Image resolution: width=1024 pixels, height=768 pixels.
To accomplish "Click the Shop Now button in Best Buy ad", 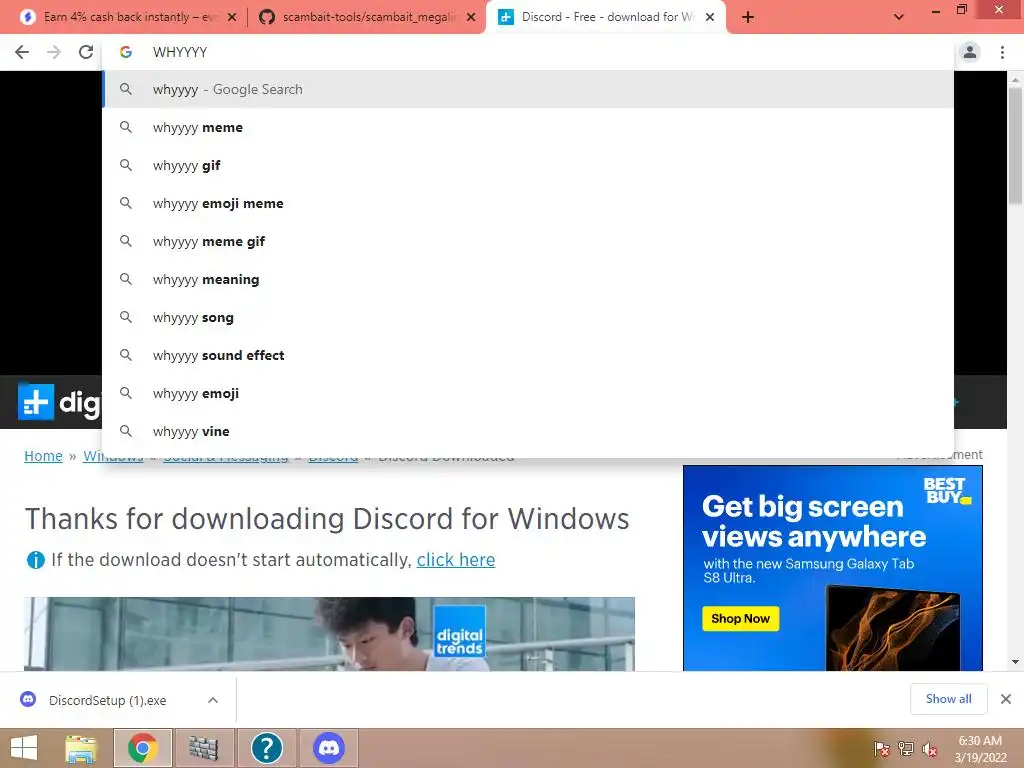I will tap(741, 618).
